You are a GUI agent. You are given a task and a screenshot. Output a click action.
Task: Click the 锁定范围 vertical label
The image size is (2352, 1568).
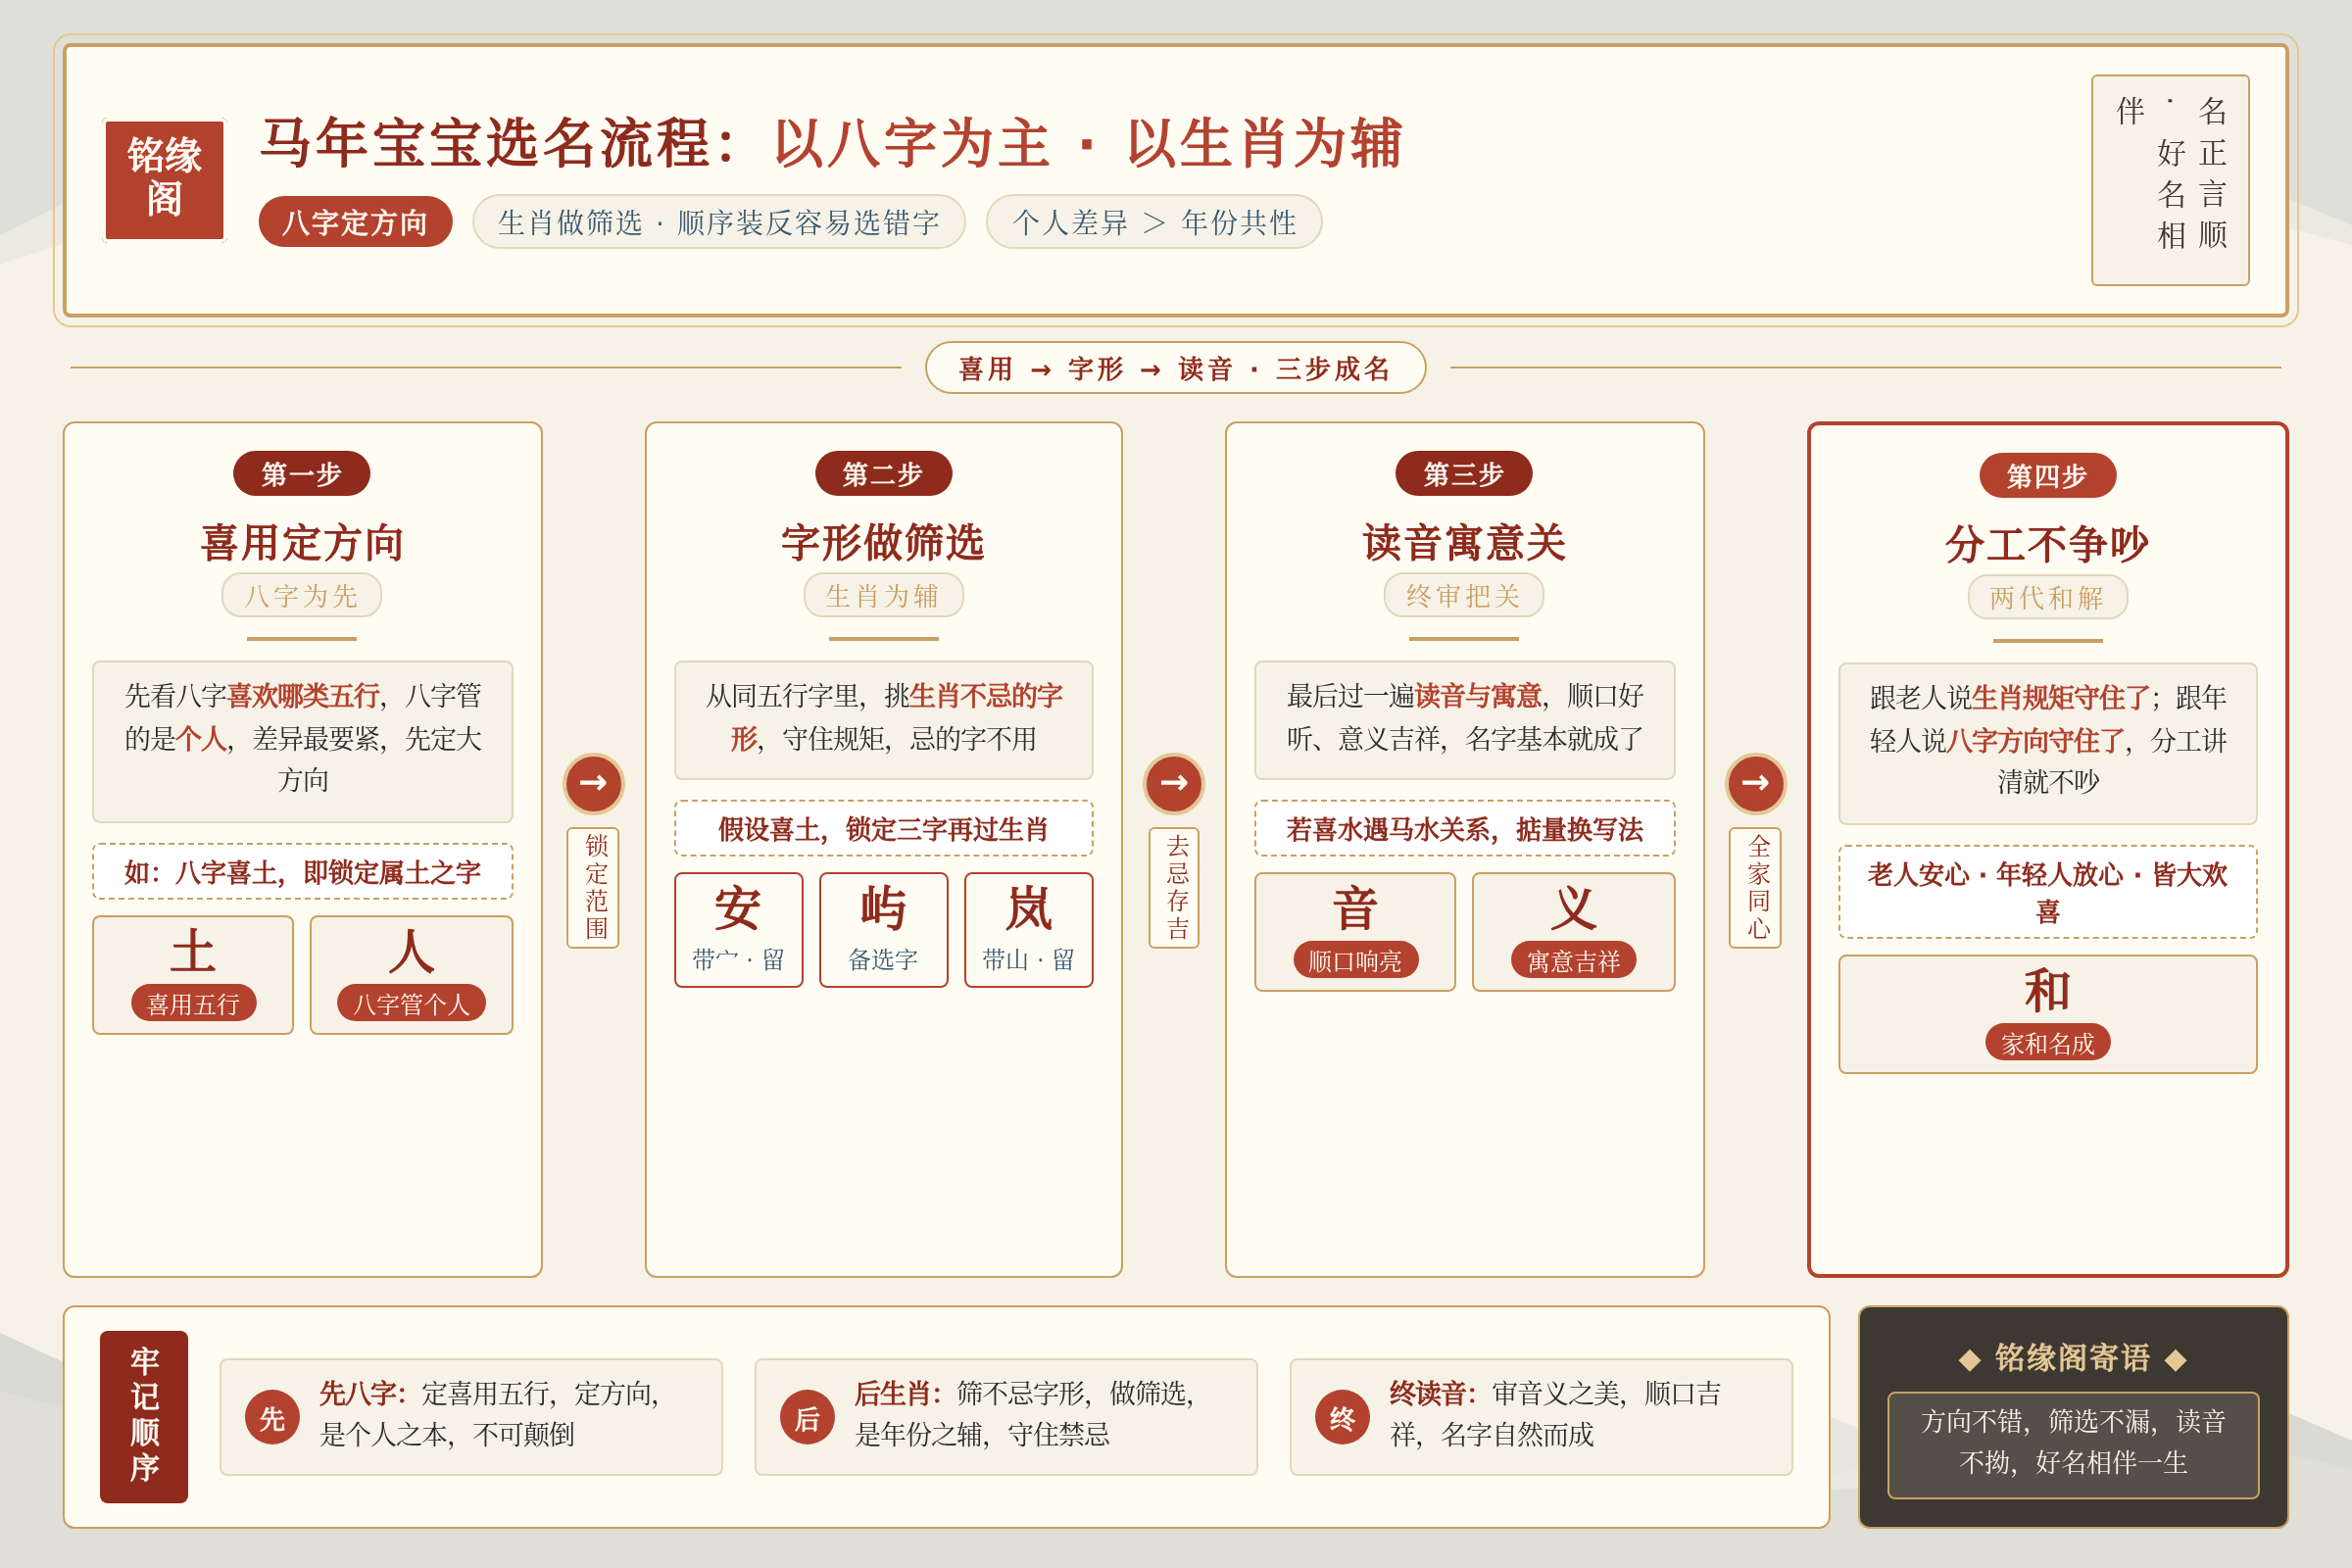click(x=593, y=887)
